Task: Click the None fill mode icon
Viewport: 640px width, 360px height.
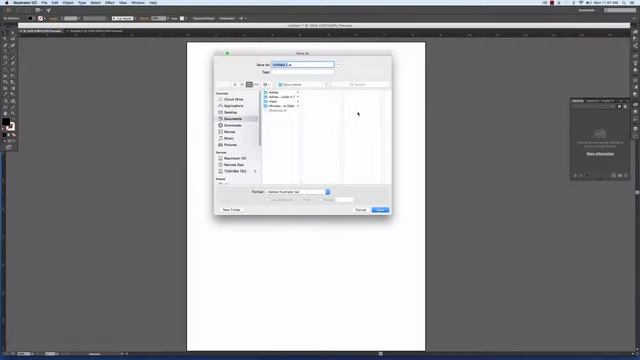Action: point(13,135)
